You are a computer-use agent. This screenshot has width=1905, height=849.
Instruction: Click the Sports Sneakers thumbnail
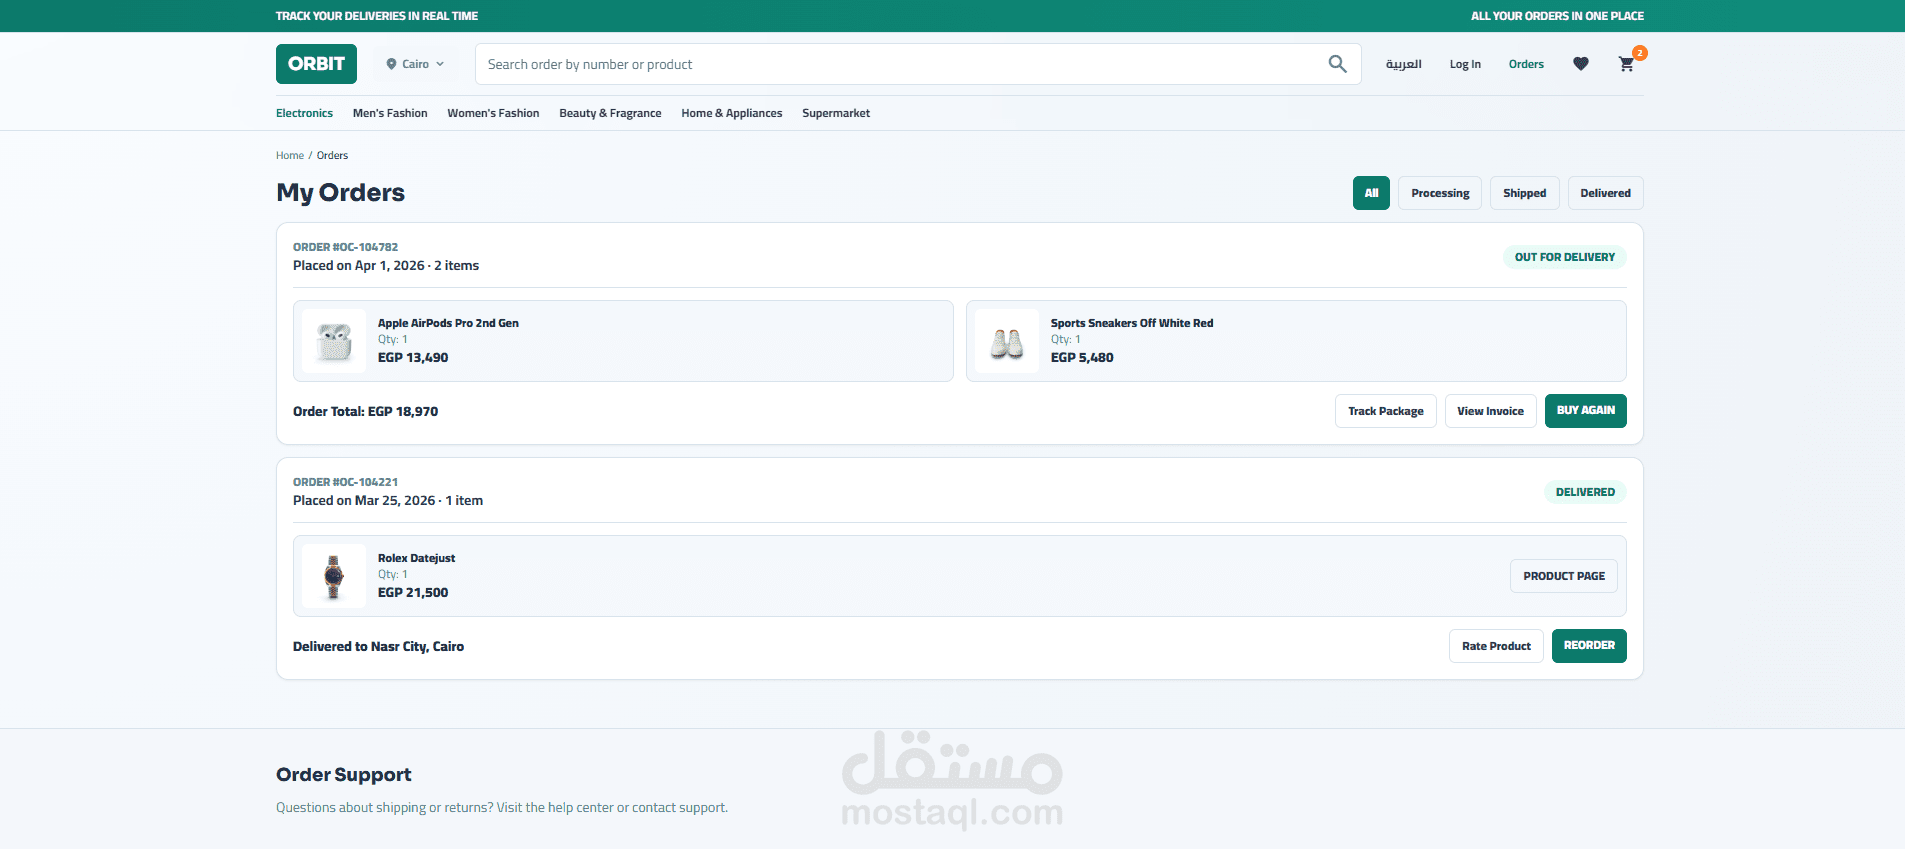pos(1007,341)
